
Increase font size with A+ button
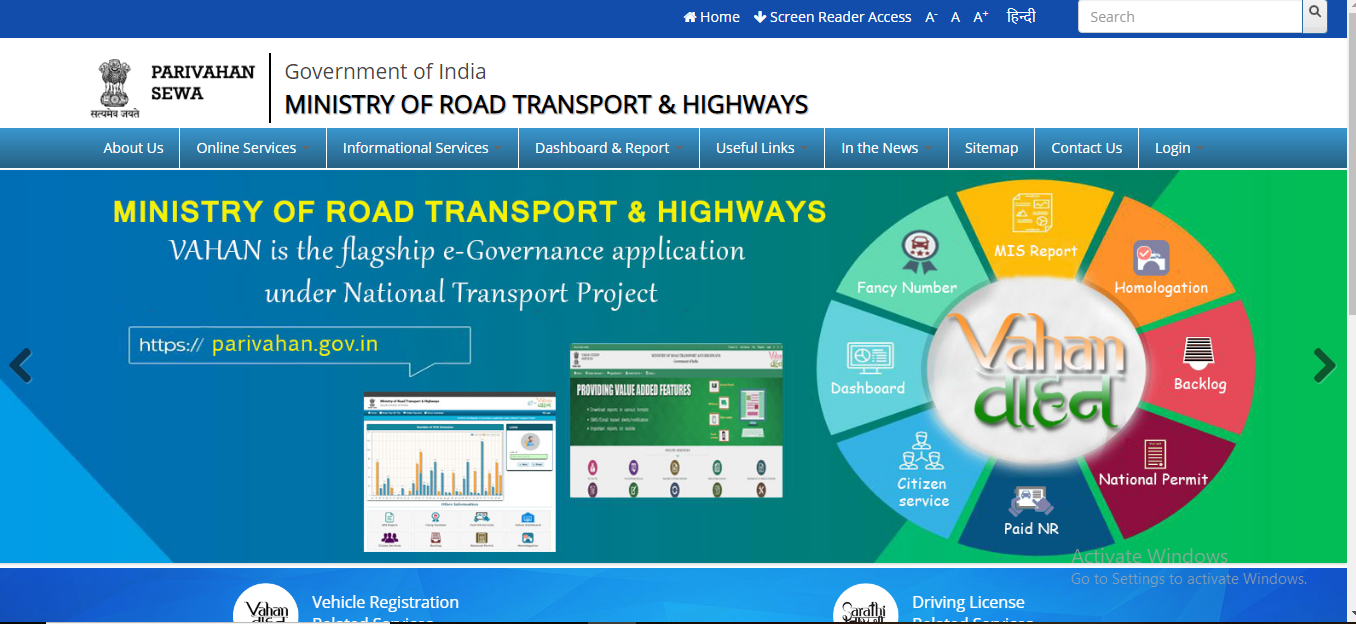(x=981, y=17)
